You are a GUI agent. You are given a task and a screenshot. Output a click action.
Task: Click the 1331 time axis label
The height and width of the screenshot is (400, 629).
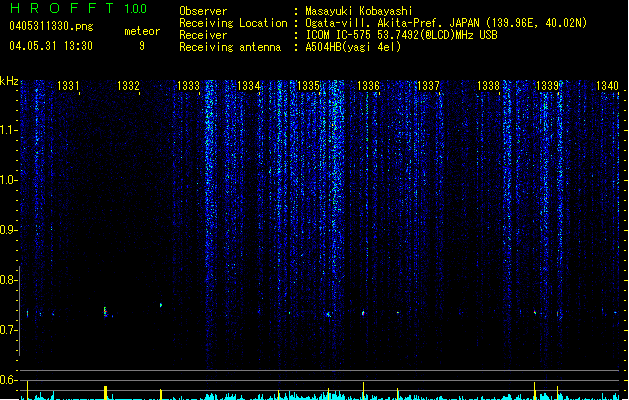68,85
